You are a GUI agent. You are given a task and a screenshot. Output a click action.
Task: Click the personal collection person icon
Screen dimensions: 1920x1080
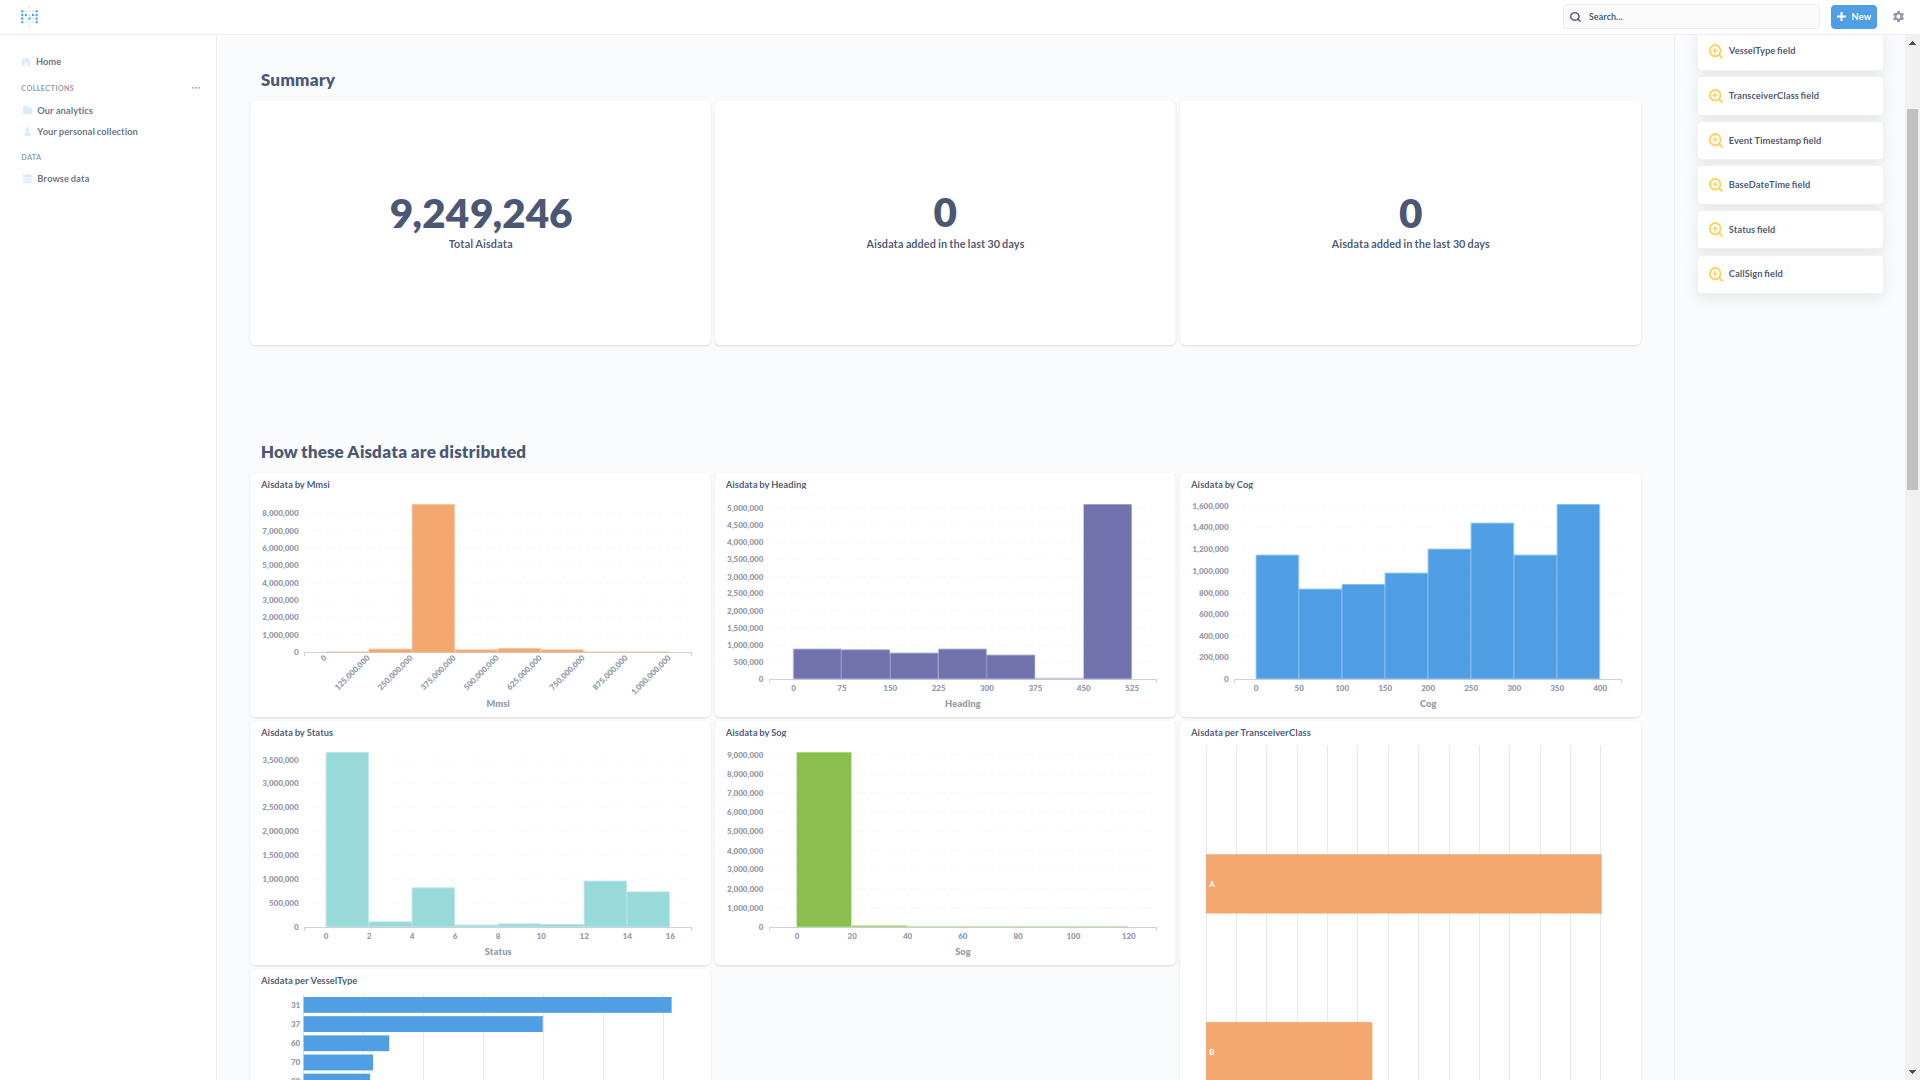coord(28,132)
